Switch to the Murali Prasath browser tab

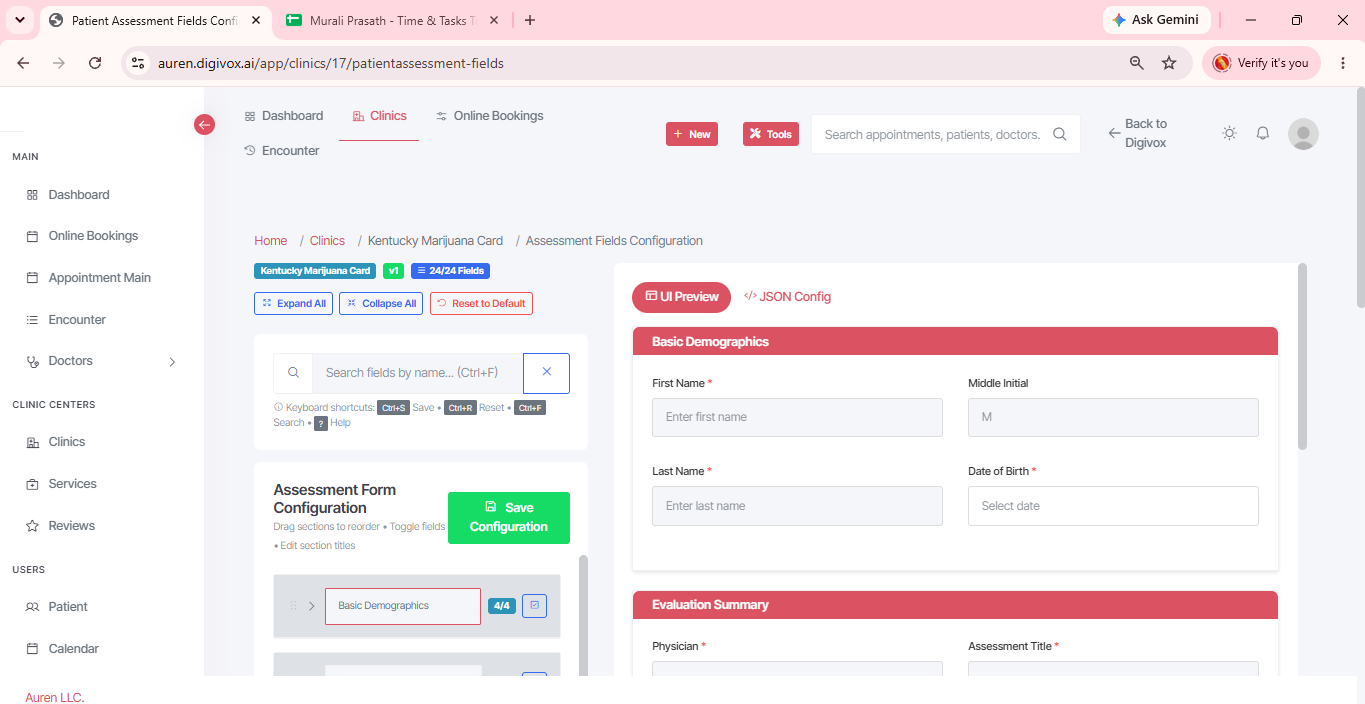(x=391, y=20)
